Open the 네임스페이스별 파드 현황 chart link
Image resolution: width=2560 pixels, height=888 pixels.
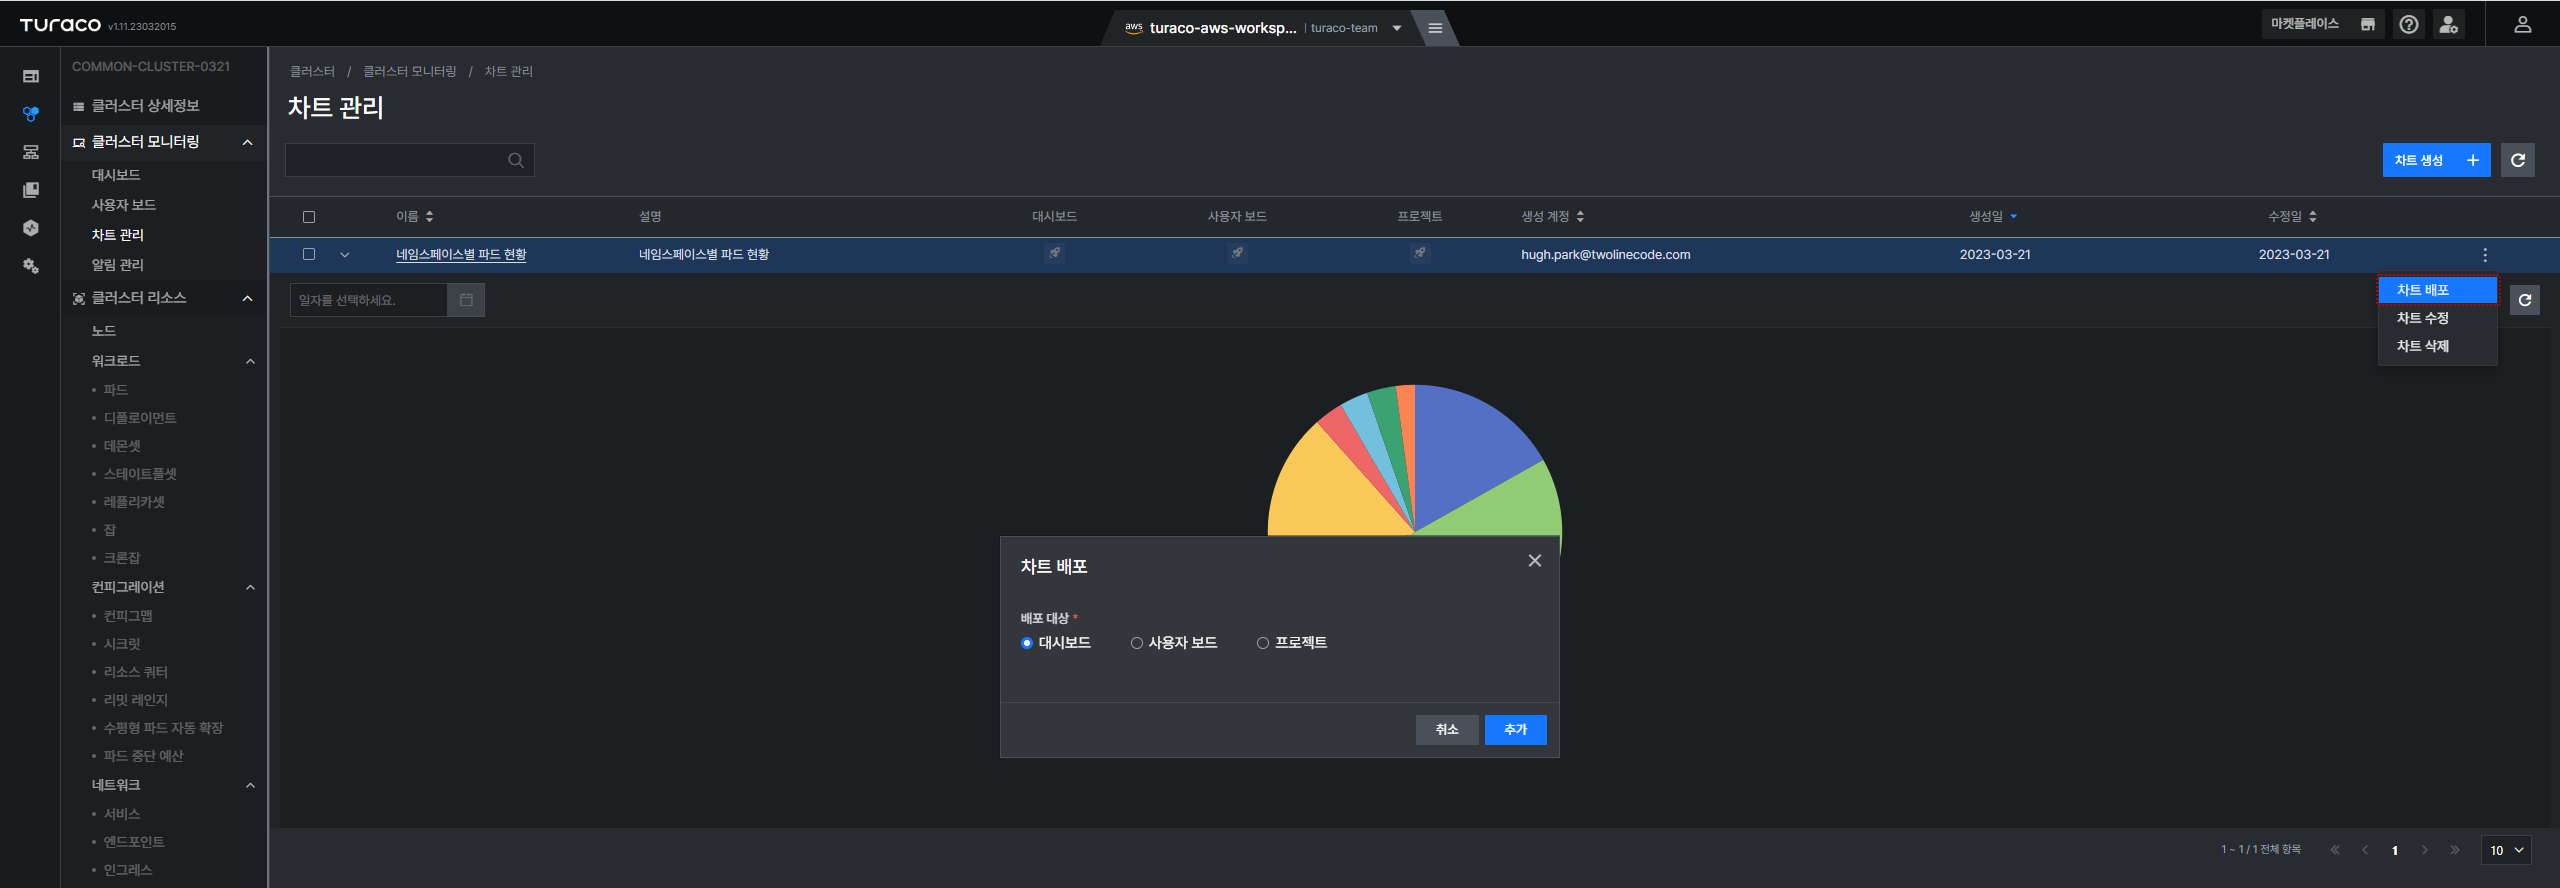pos(461,255)
